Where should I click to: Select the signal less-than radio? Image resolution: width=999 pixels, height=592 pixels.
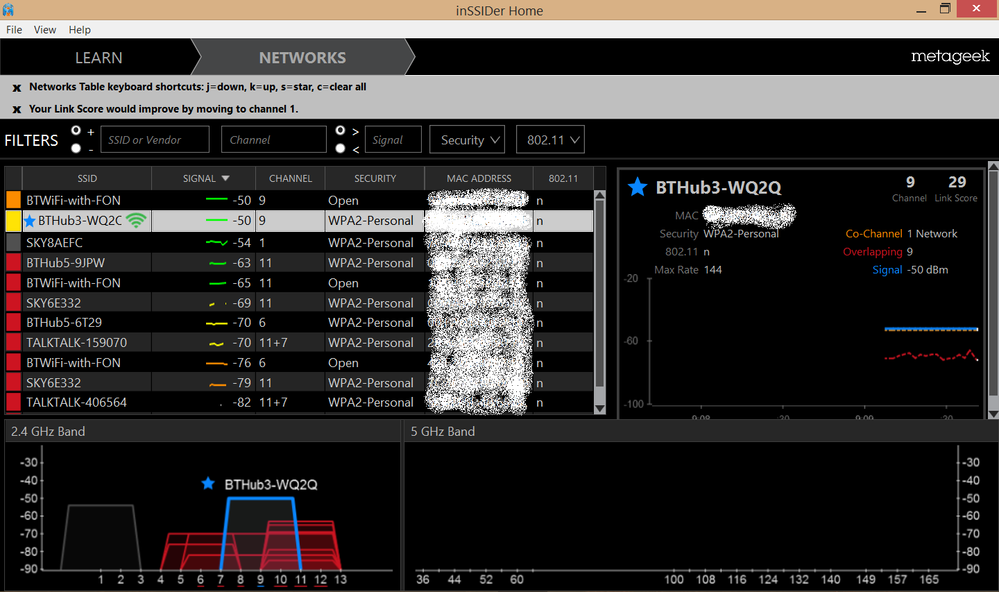340,148
